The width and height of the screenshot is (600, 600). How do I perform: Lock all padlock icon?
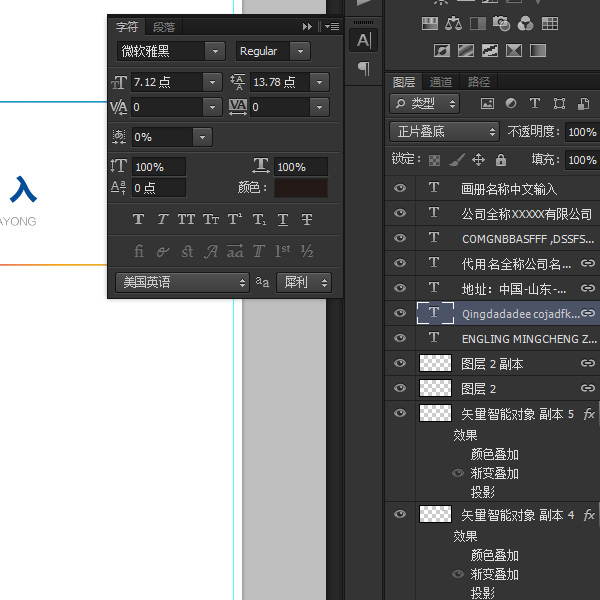[x=501, y=160]
